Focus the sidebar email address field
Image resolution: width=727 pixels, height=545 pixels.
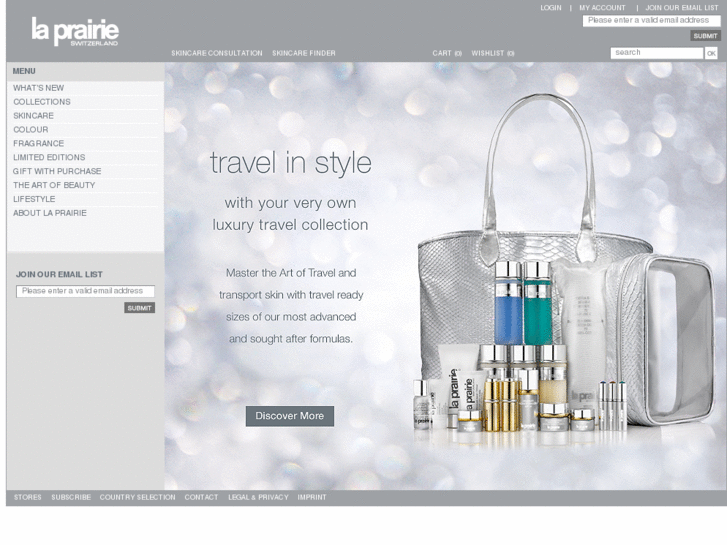pyautogui.click(x=85, y=291)
